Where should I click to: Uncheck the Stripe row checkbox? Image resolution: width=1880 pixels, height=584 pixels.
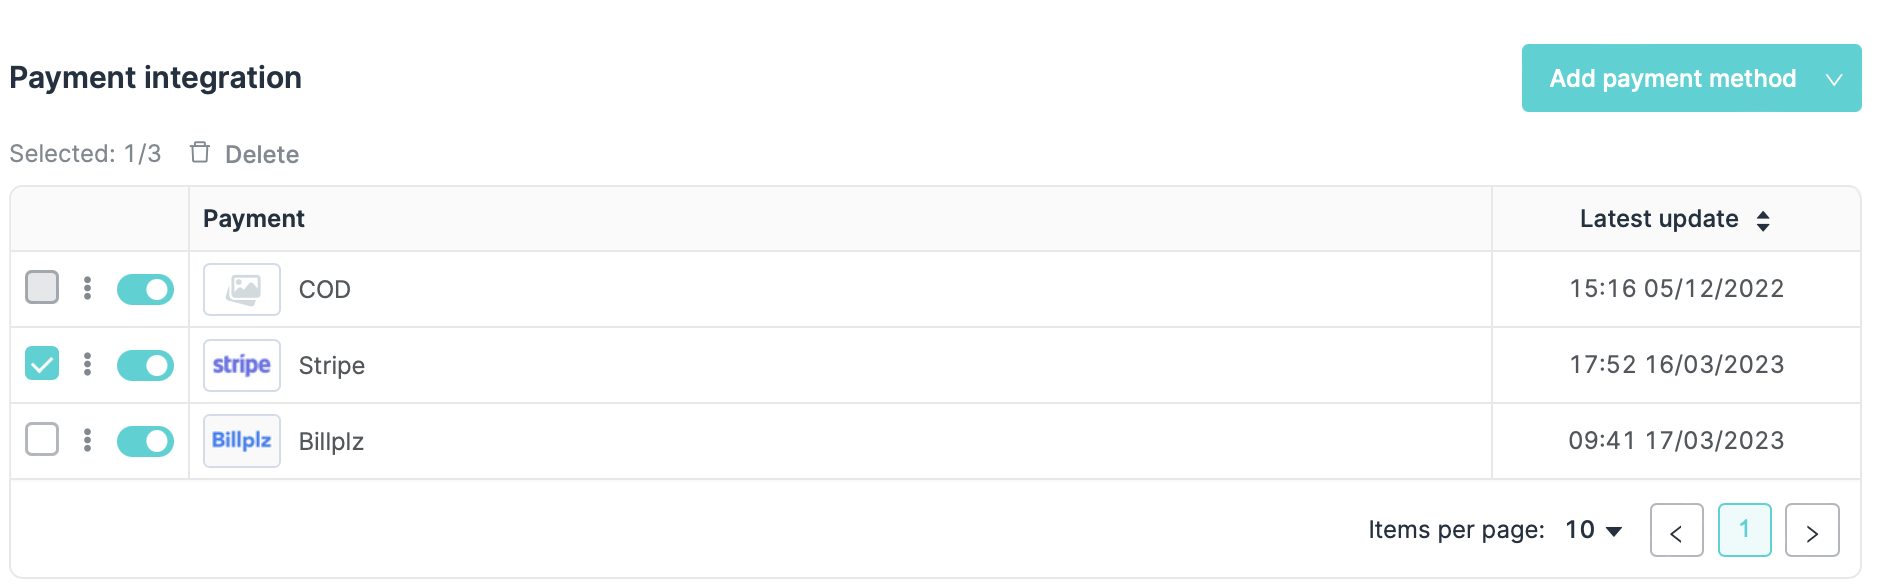point(42,363)
